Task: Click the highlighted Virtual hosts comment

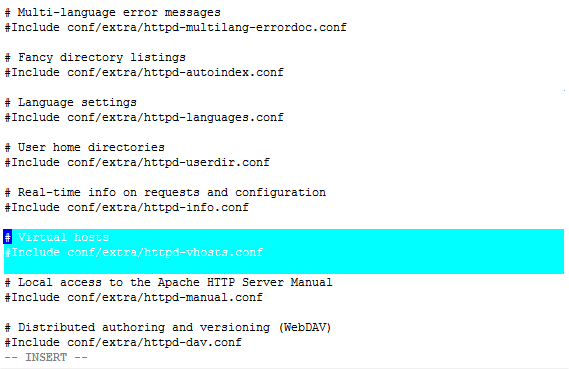Action: [57, 238]
